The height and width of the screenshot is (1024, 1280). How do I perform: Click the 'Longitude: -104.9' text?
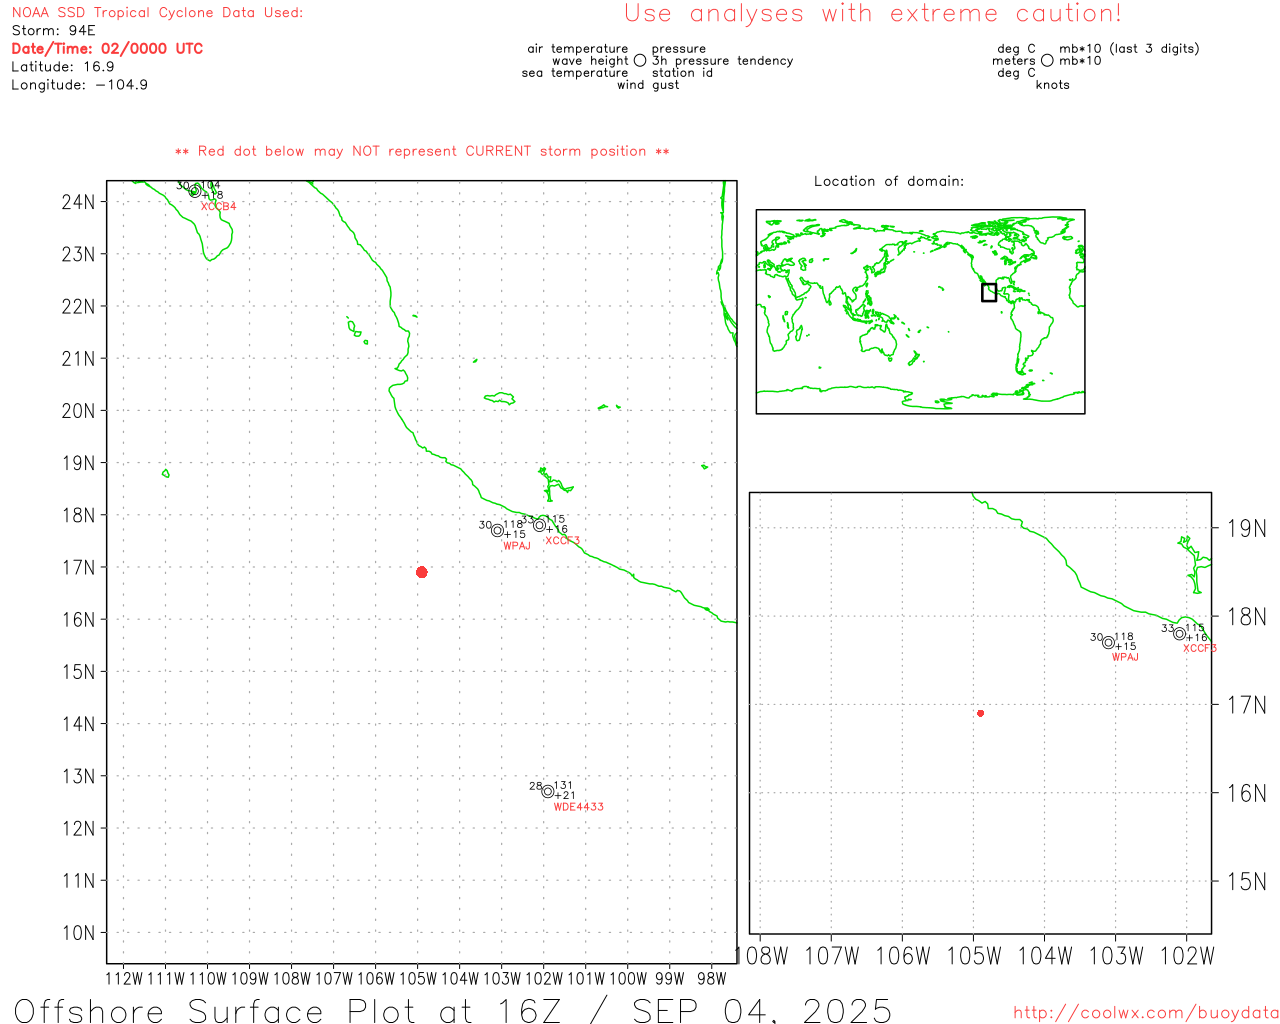pos(80,85)
